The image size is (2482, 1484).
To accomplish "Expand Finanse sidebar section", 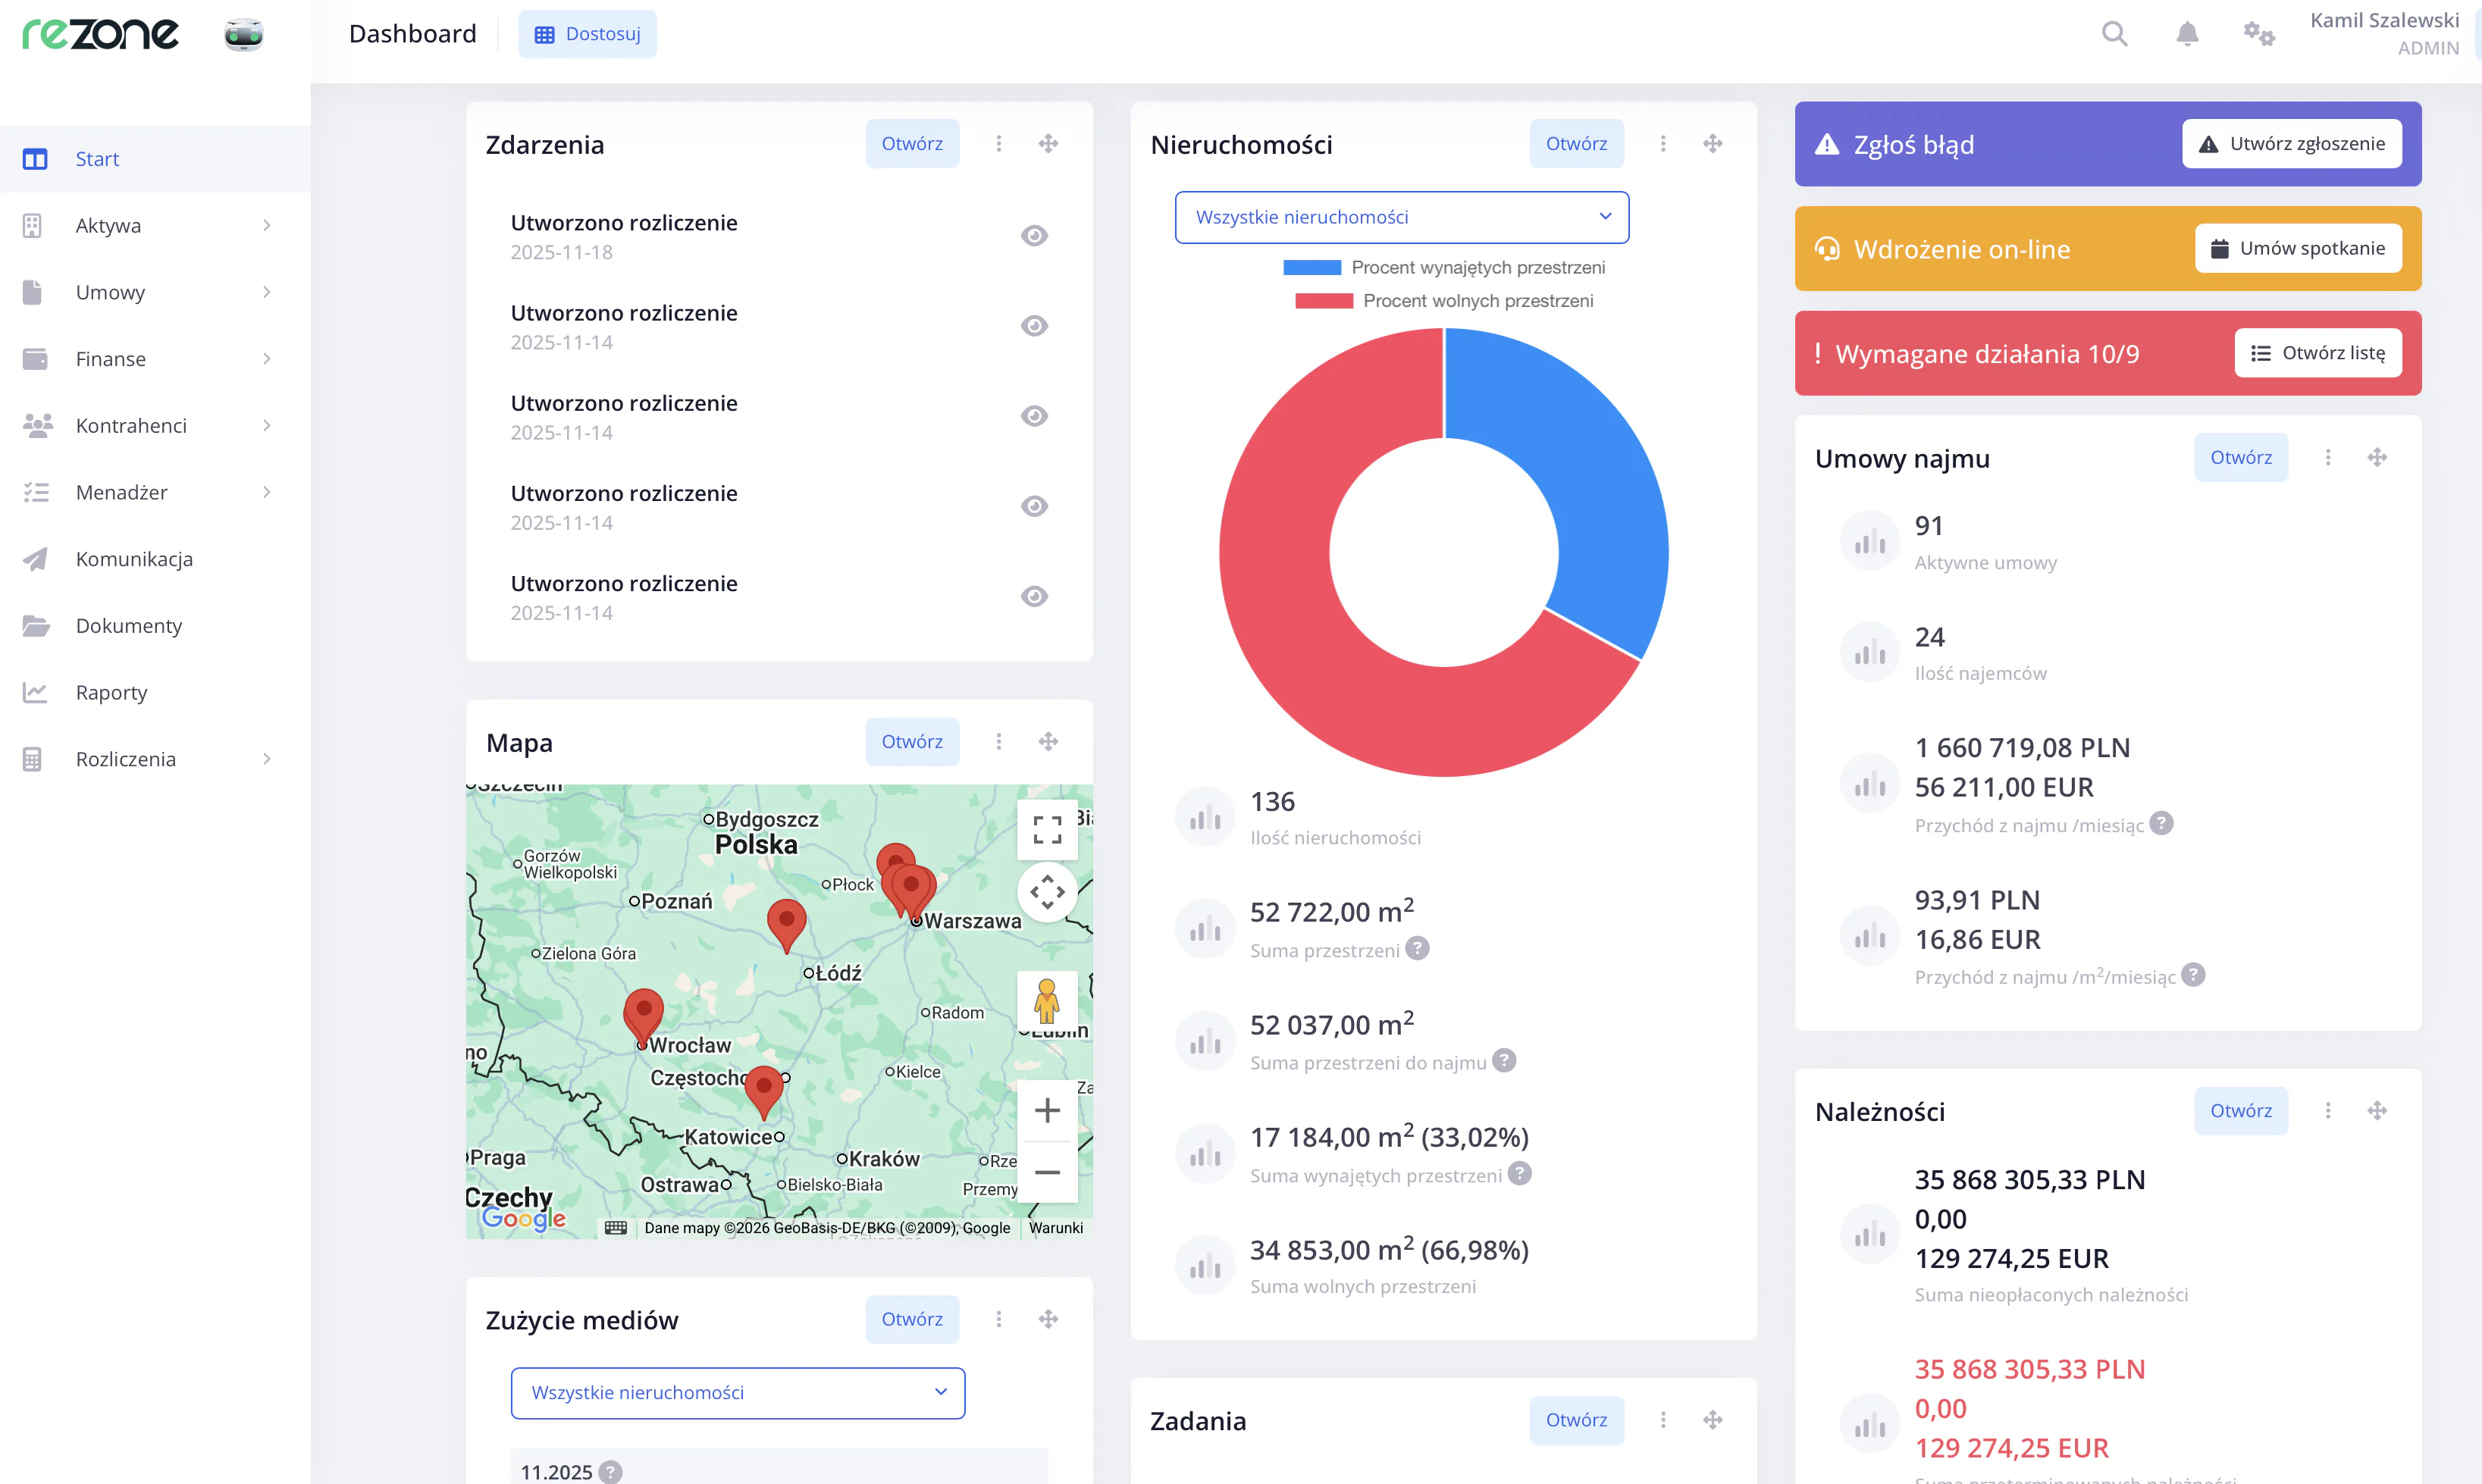I will click(155, 359).
